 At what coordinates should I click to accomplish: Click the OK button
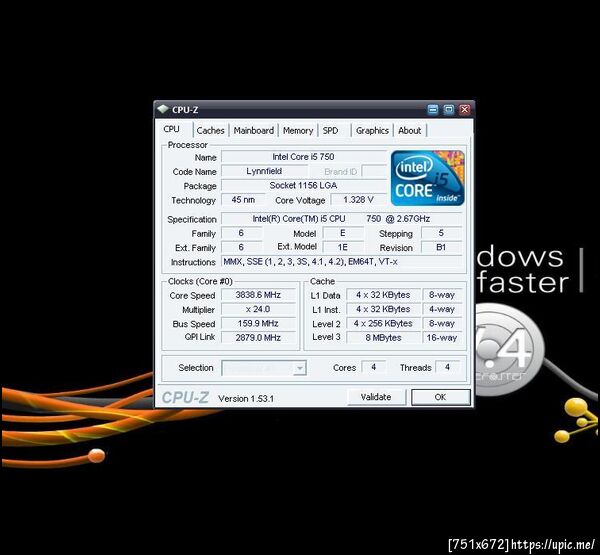point(440,397)
